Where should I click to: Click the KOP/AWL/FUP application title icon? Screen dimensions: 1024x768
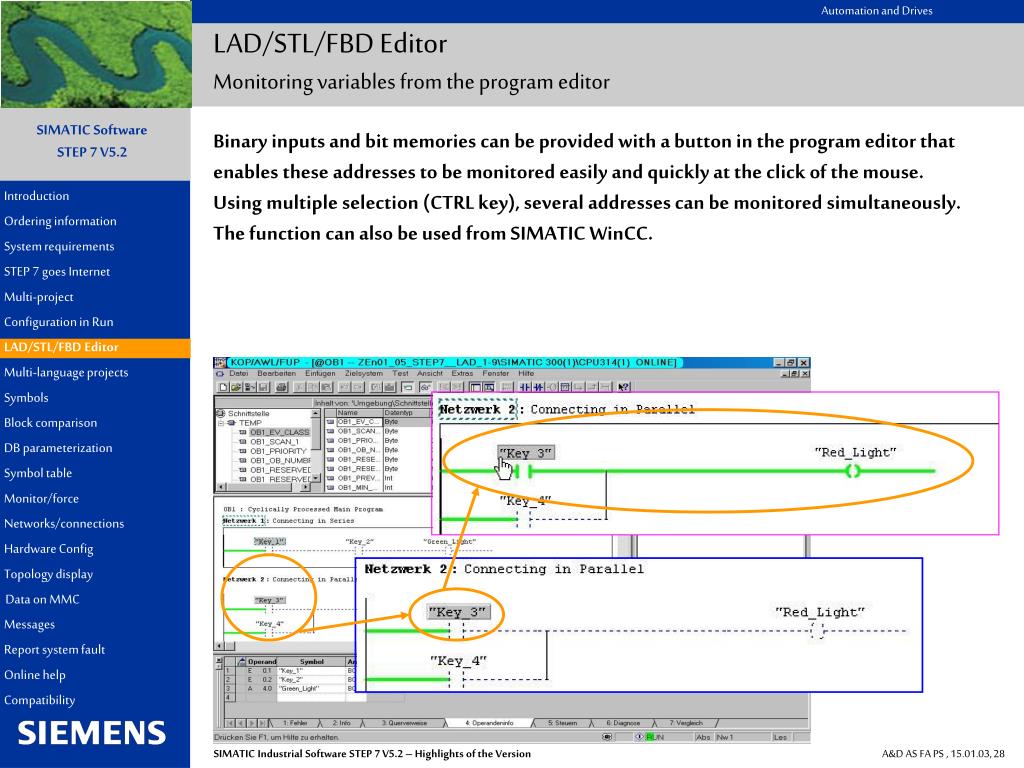[x=220, y=362]
